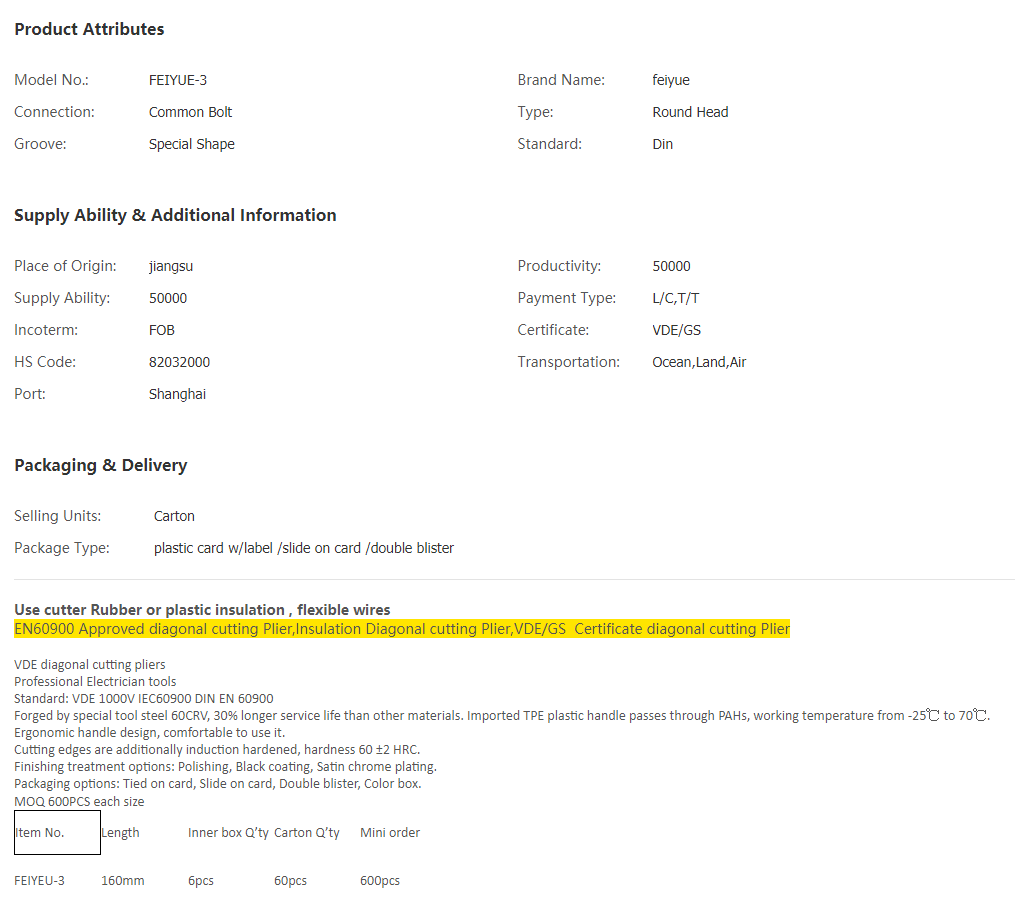Viewport: 1015px width, 909px height.
Task: Click the 600pcs mini order cell
Action: click(x=379, y=880)
